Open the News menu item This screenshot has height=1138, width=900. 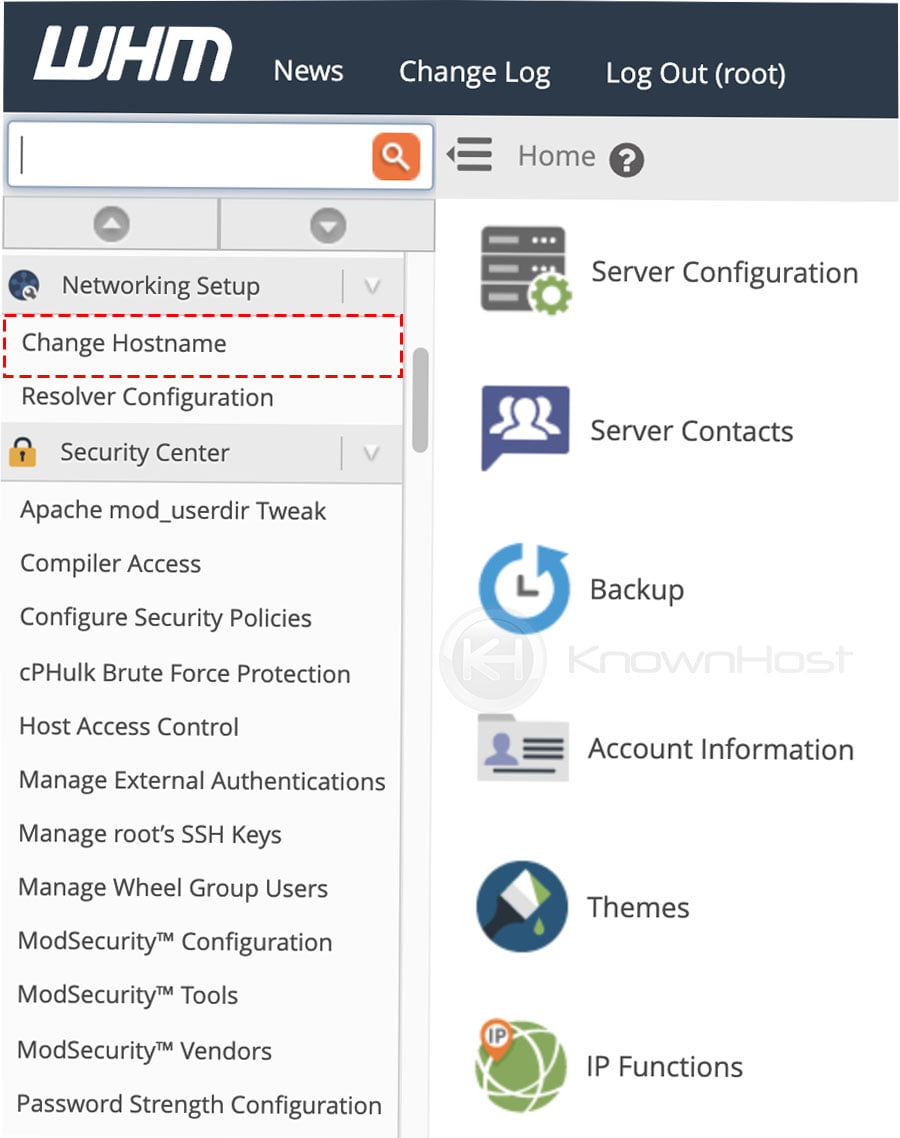[308, 70]
